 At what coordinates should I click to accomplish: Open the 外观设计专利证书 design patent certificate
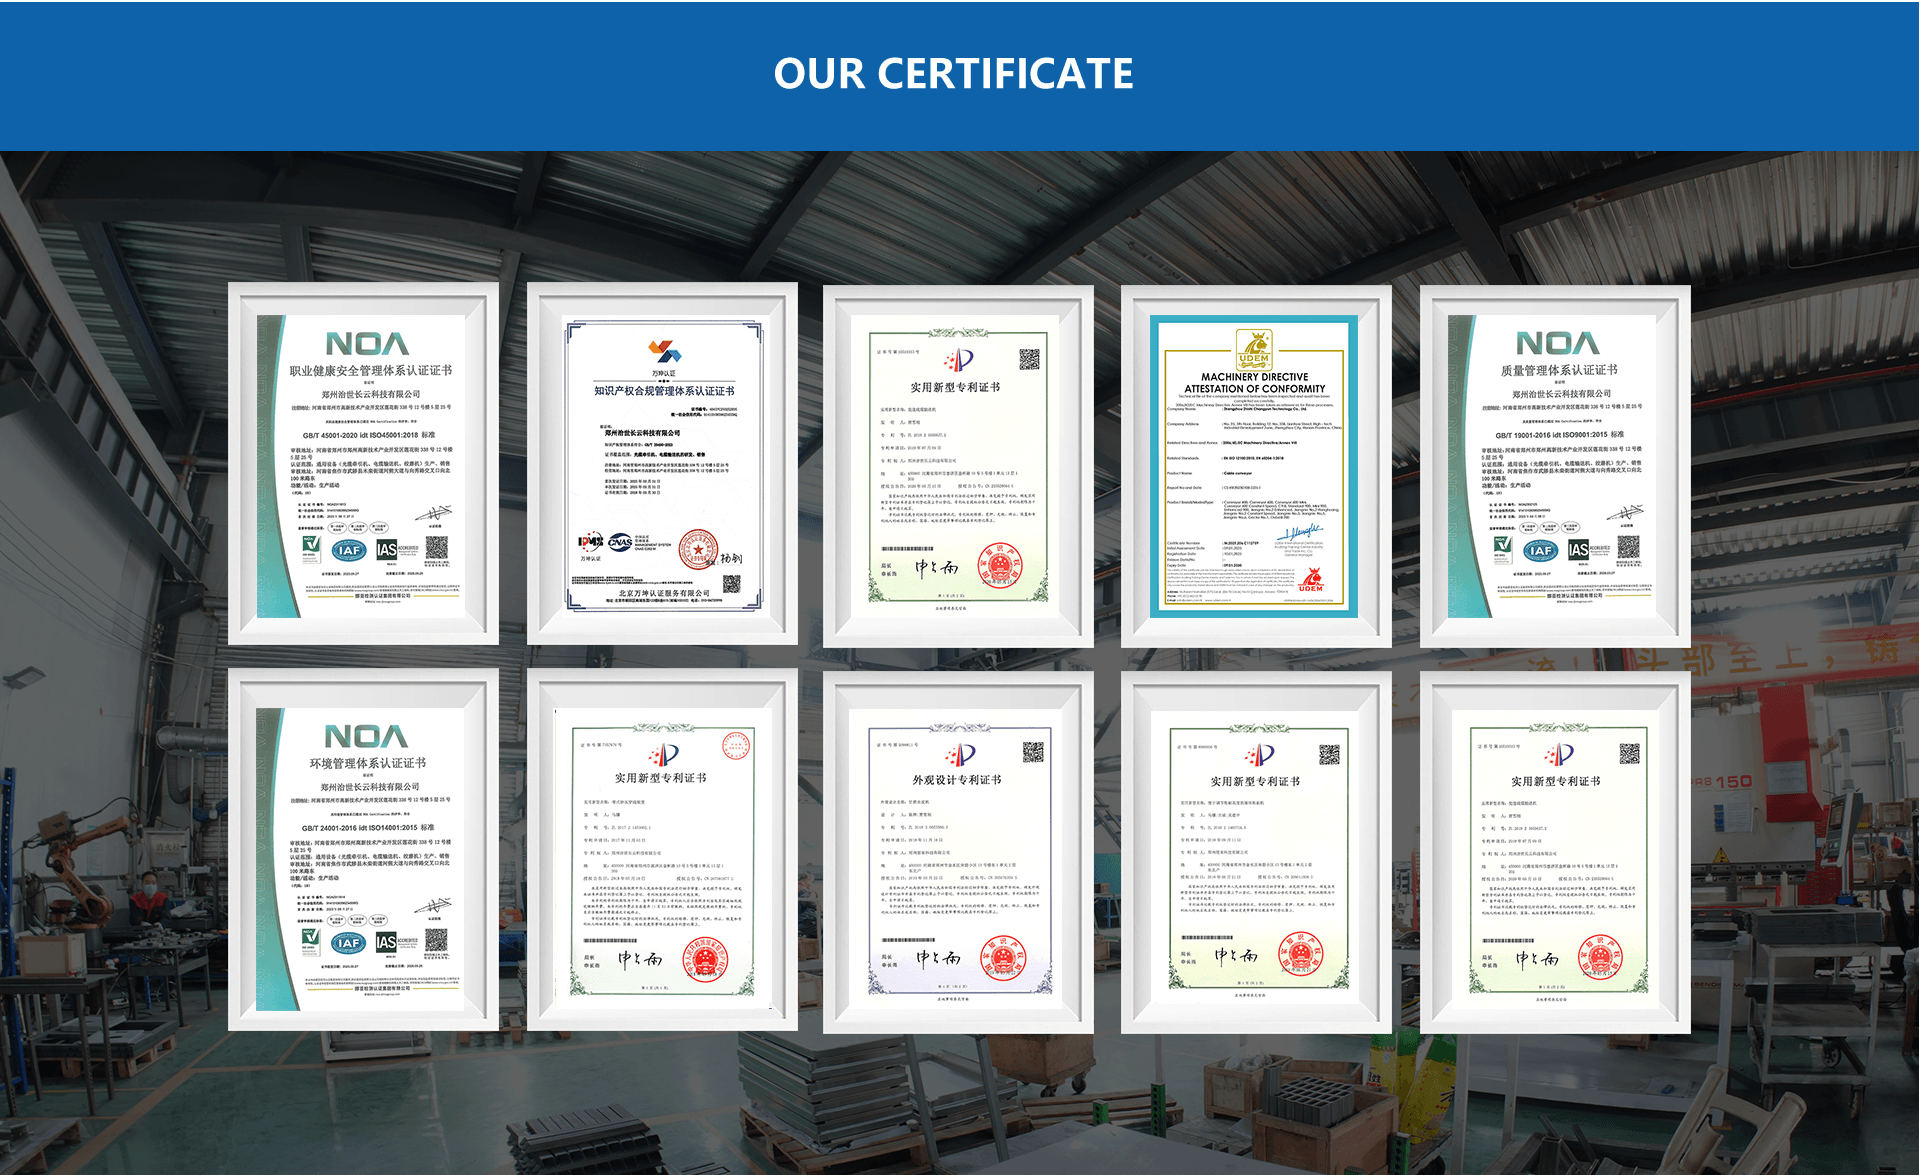click(x=957, y=850)
